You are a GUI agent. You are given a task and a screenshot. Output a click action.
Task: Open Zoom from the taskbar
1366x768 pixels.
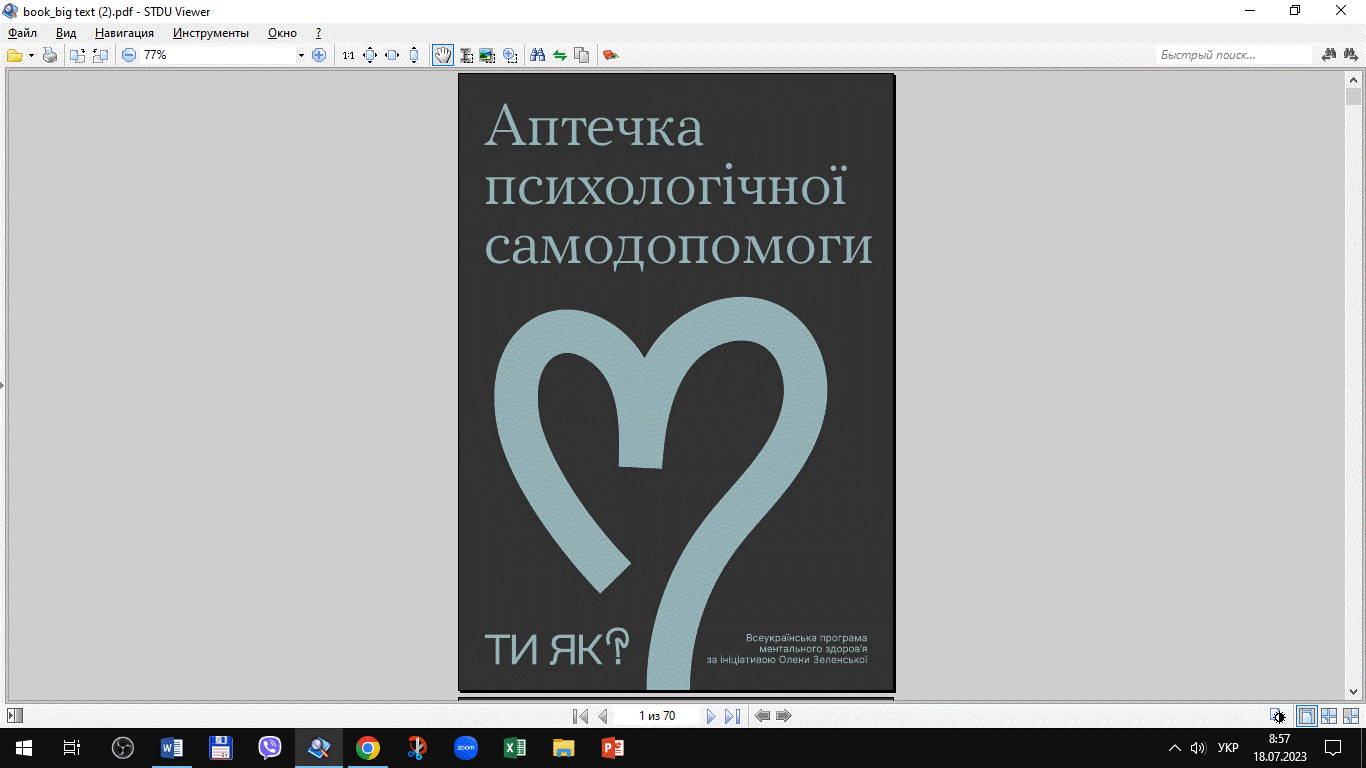[466, 747]
